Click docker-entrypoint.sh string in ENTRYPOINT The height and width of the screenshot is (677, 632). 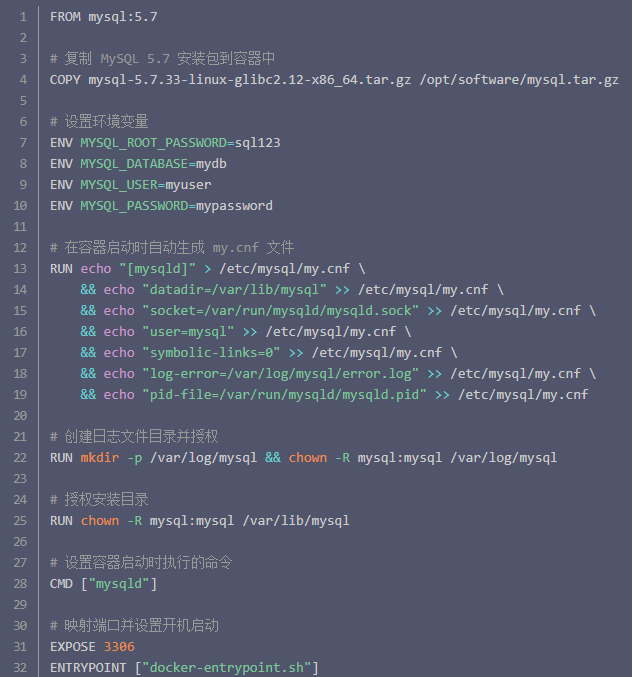coord(227,668)
